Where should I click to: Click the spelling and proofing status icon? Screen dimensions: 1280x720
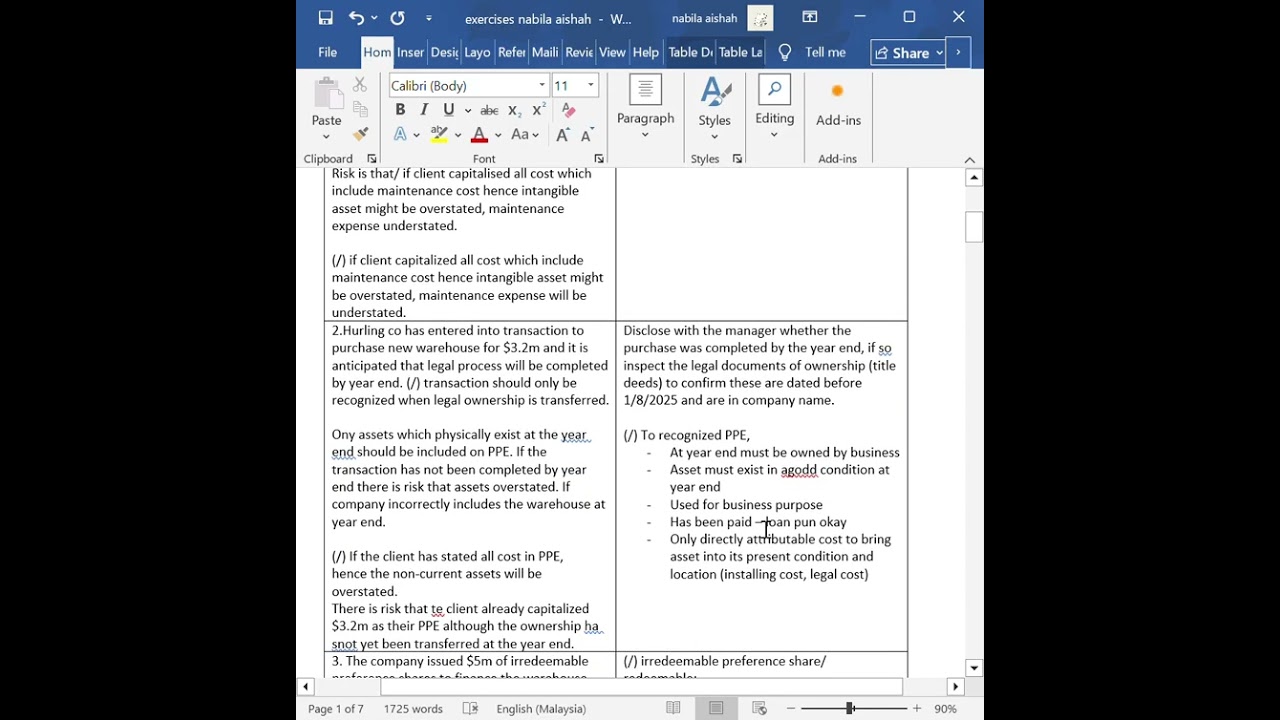[x=470, y=709]
